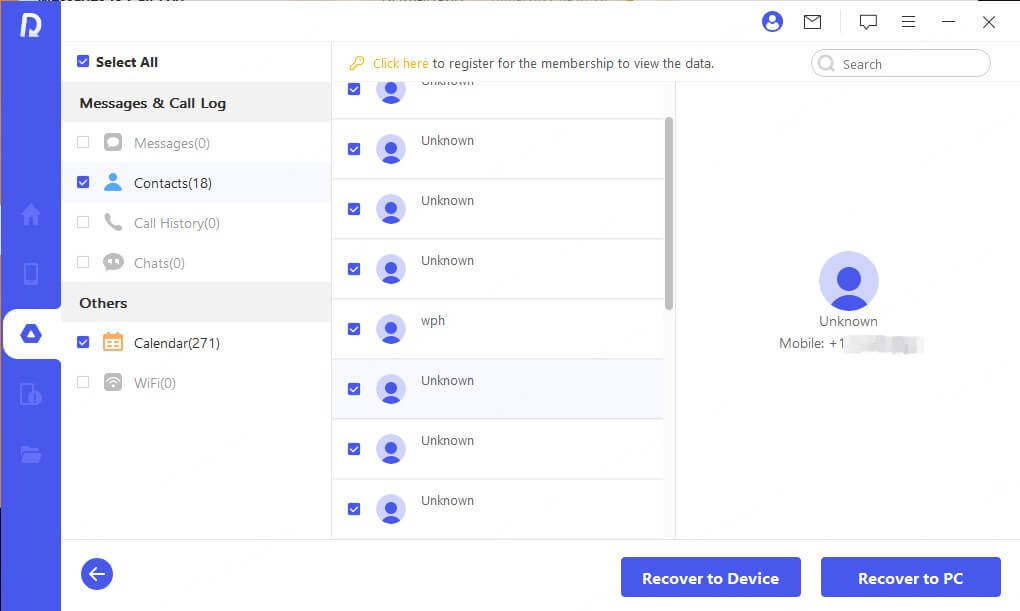The image size is (1020, 611).
Task: Uncheck the Select All checkbox
Action: (82, 61)
